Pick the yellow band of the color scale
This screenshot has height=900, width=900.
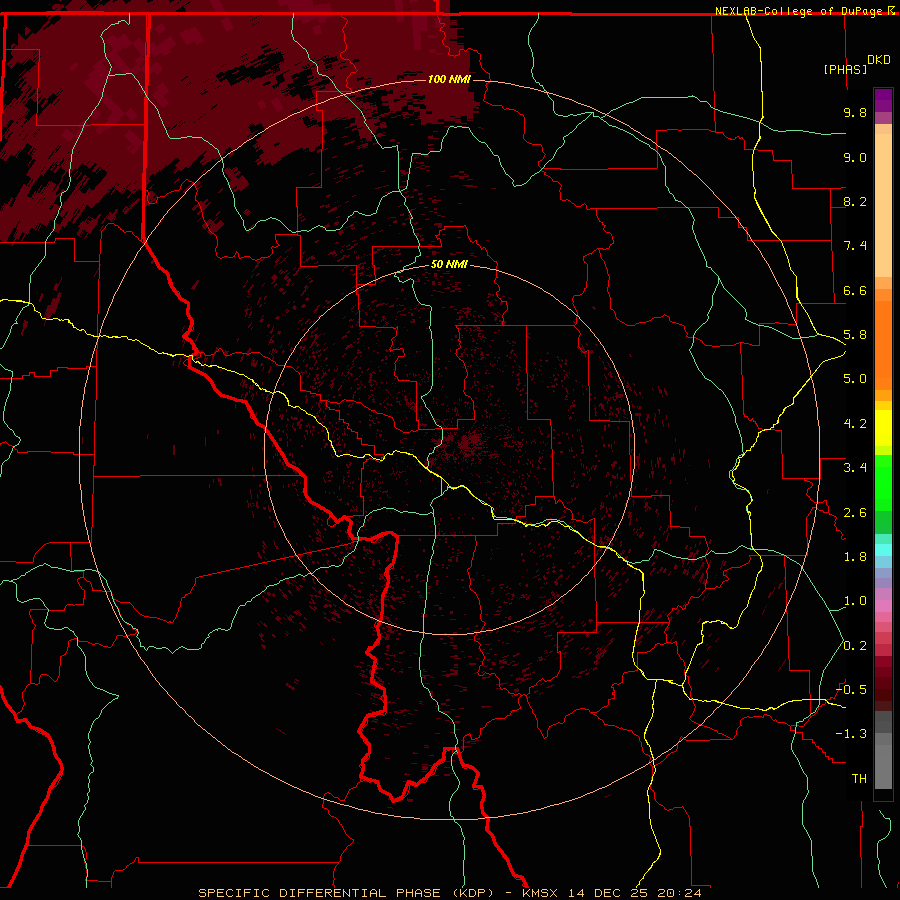click(883, 428)
